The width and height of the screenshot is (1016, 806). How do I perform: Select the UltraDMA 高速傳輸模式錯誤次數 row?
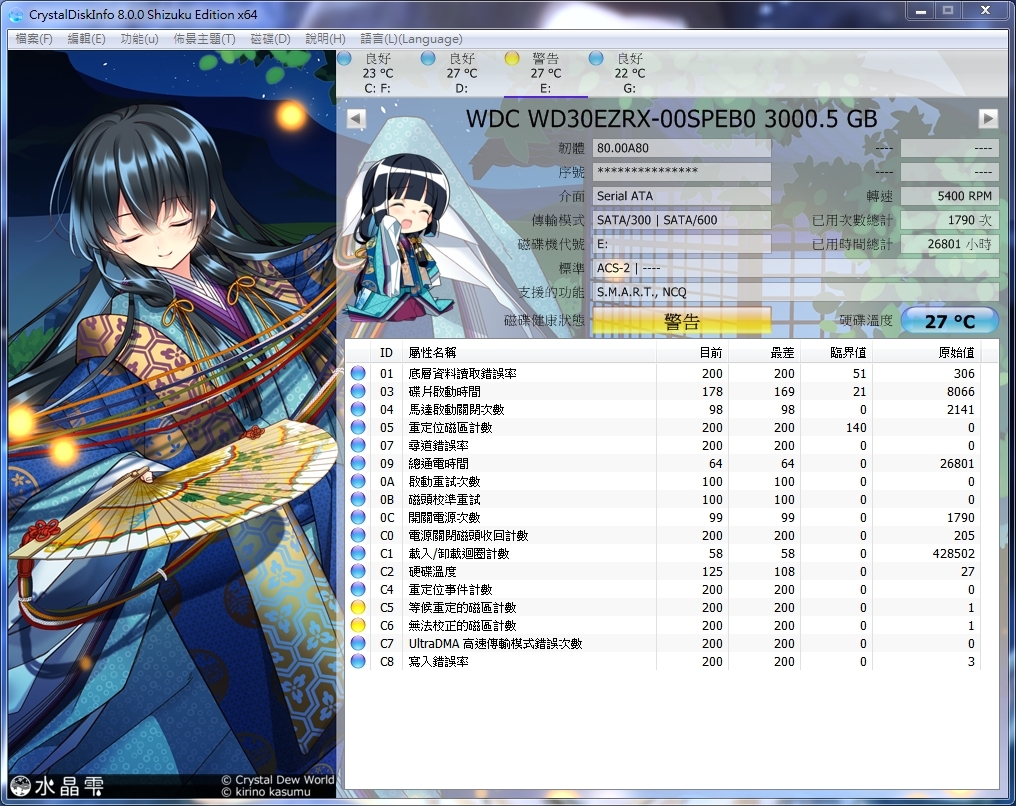[663, 643]
